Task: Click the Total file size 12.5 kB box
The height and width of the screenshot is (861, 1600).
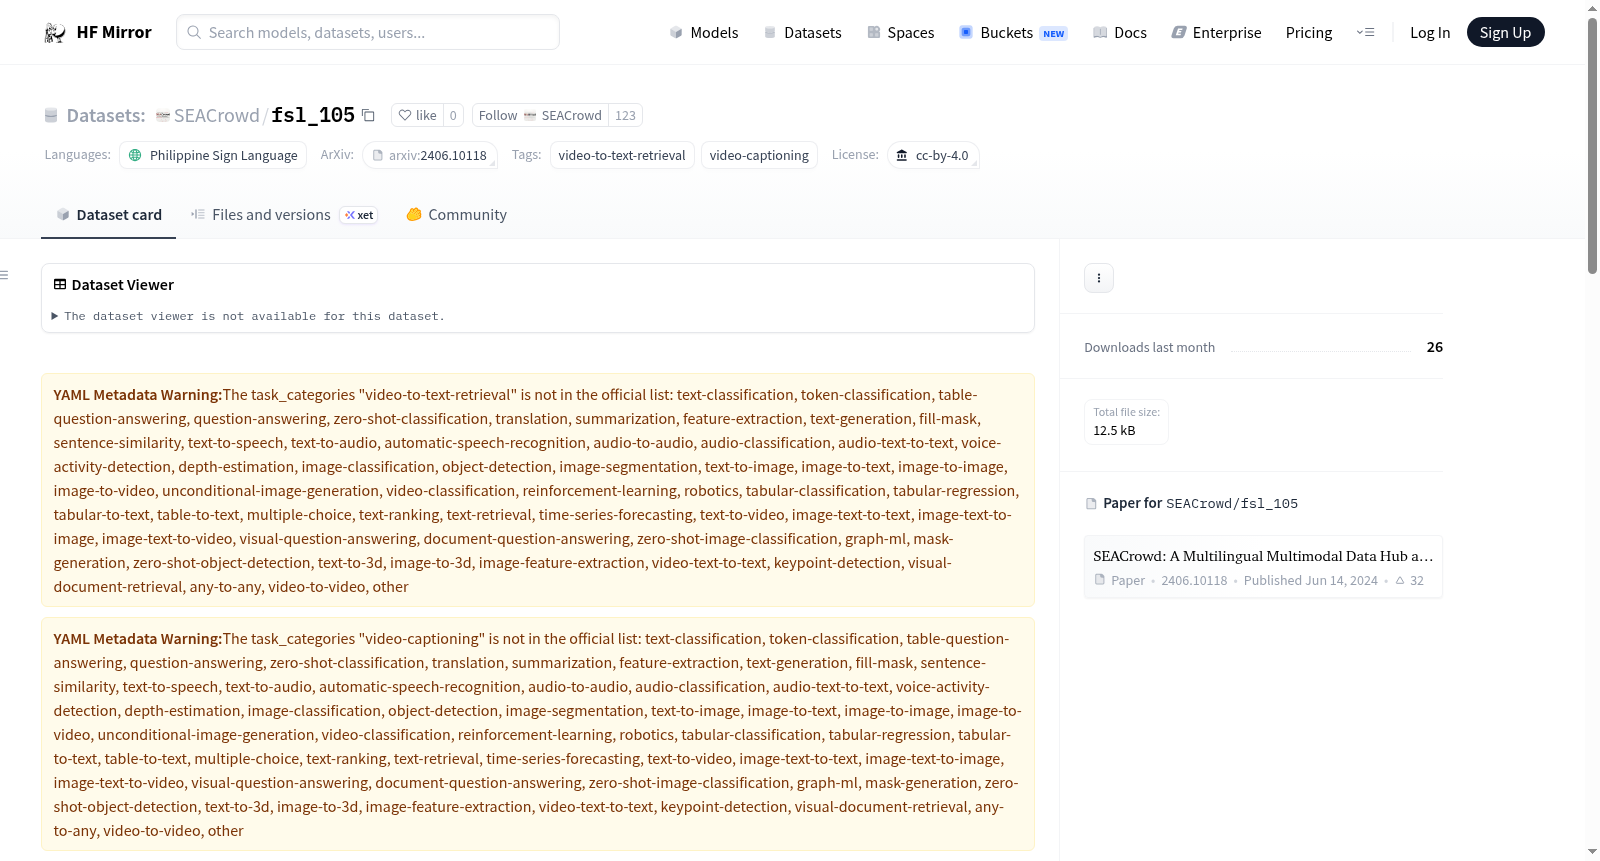Action: (1126, 421)
